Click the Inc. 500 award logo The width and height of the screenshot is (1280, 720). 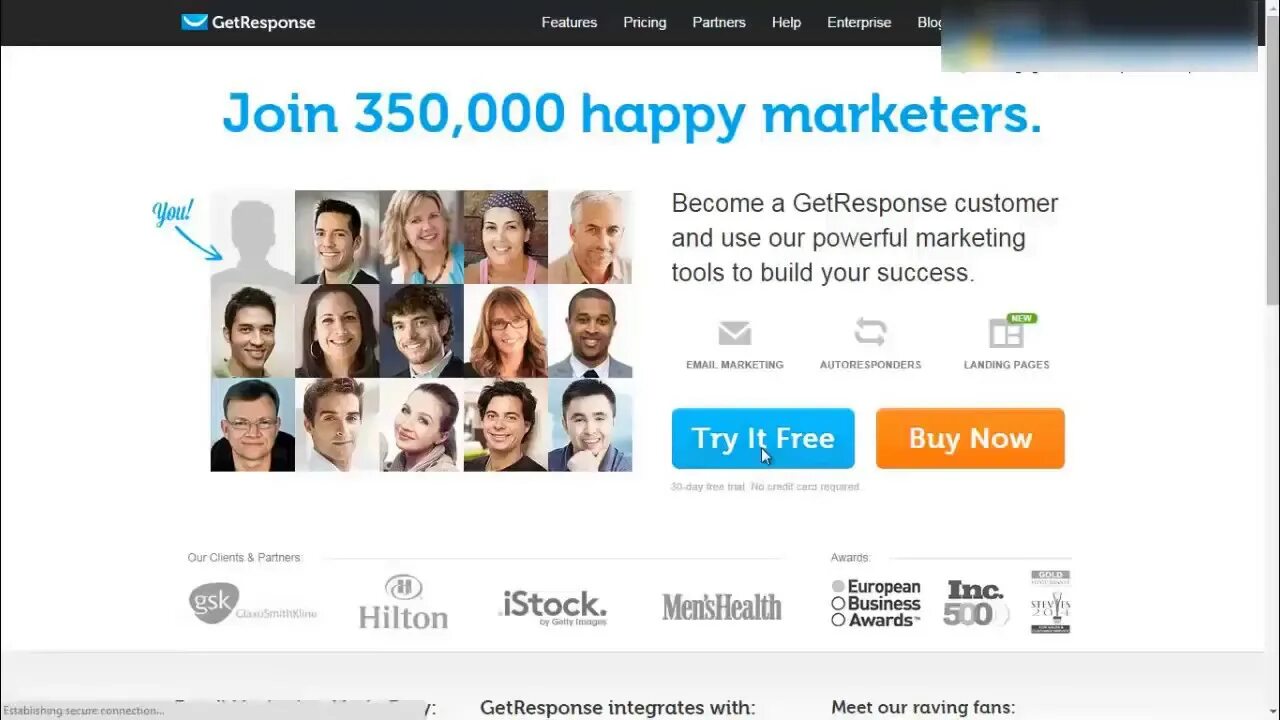pos(975,603)
